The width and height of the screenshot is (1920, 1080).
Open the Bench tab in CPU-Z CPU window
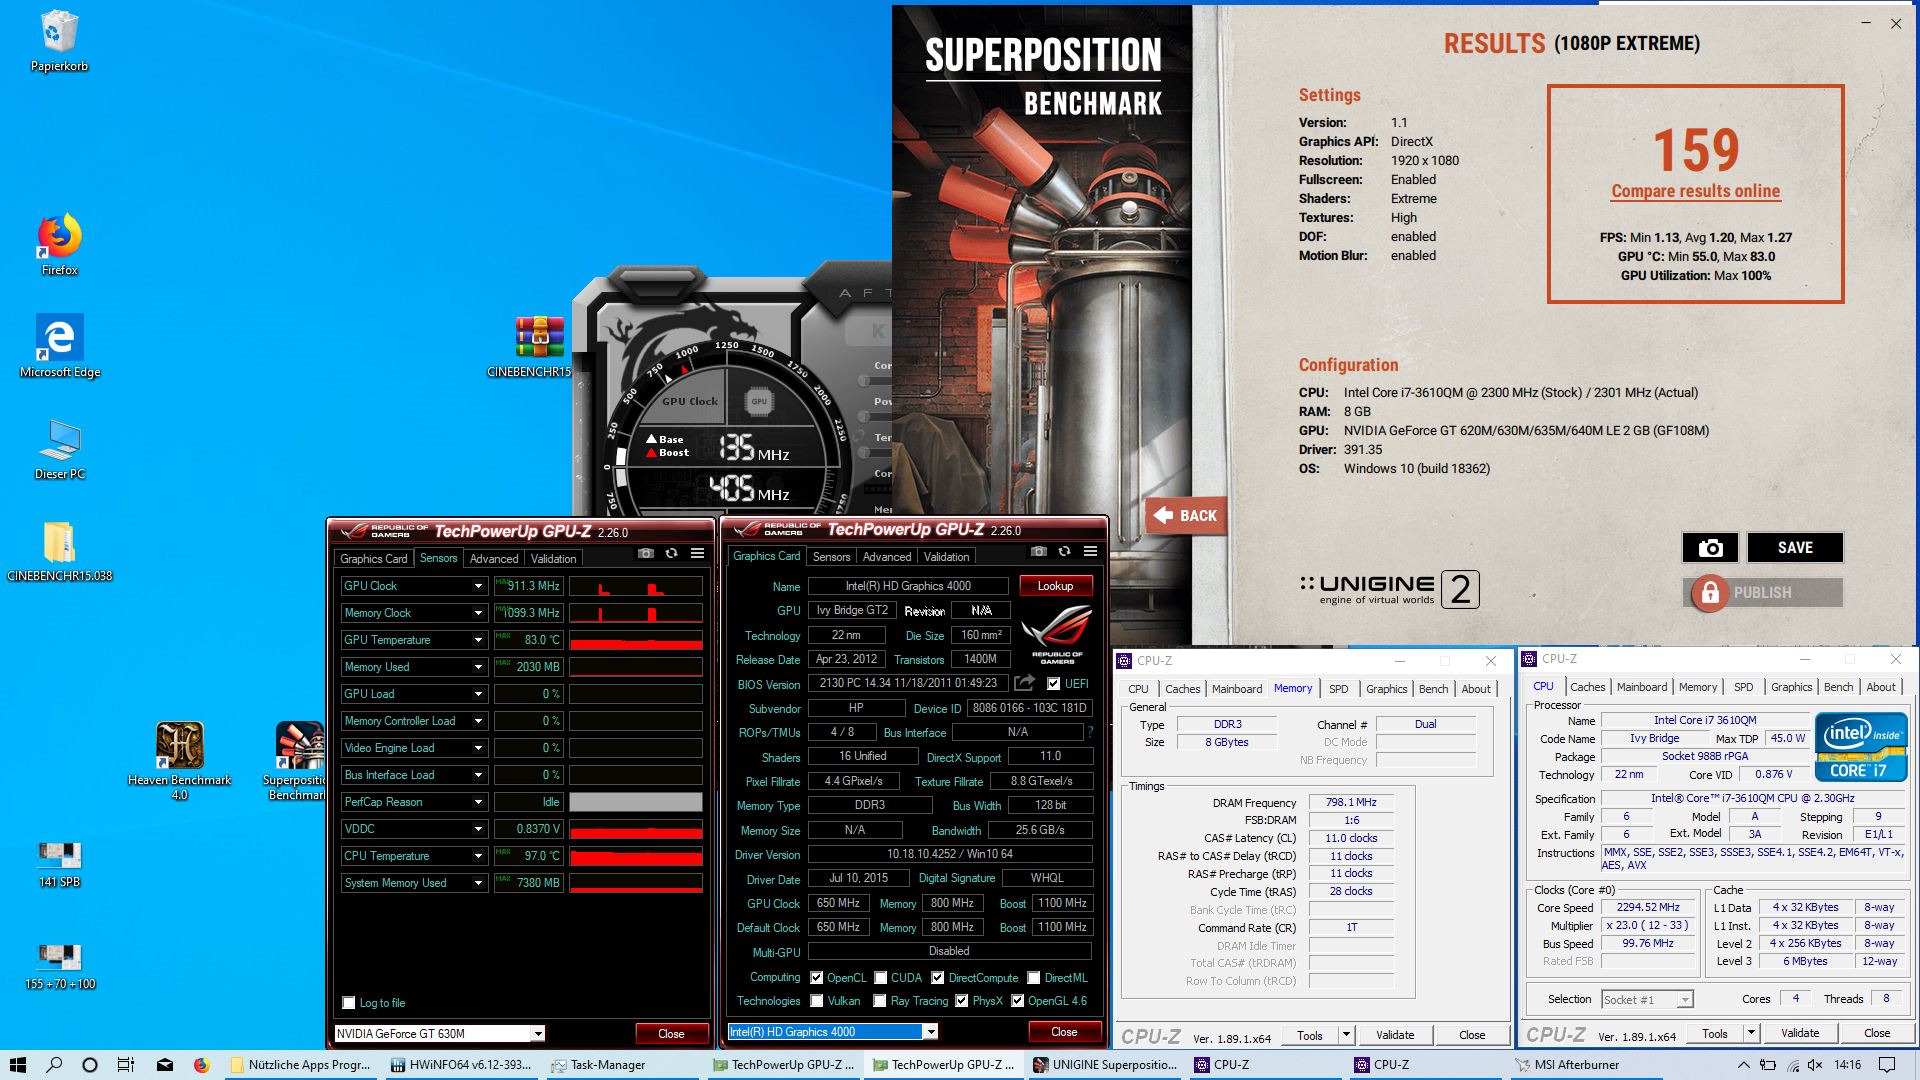tap(1838, 687)
